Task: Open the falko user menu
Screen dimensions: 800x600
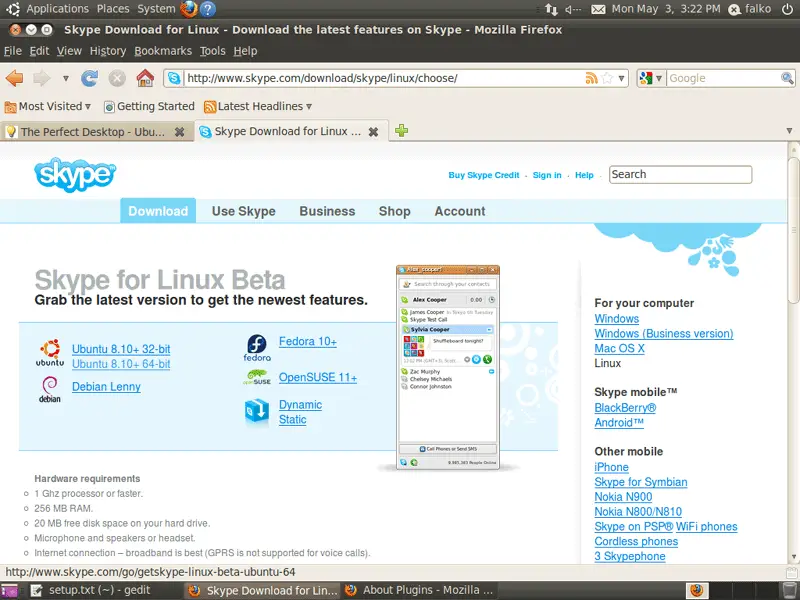Action: pyautogui.click(x=750, y=9)
